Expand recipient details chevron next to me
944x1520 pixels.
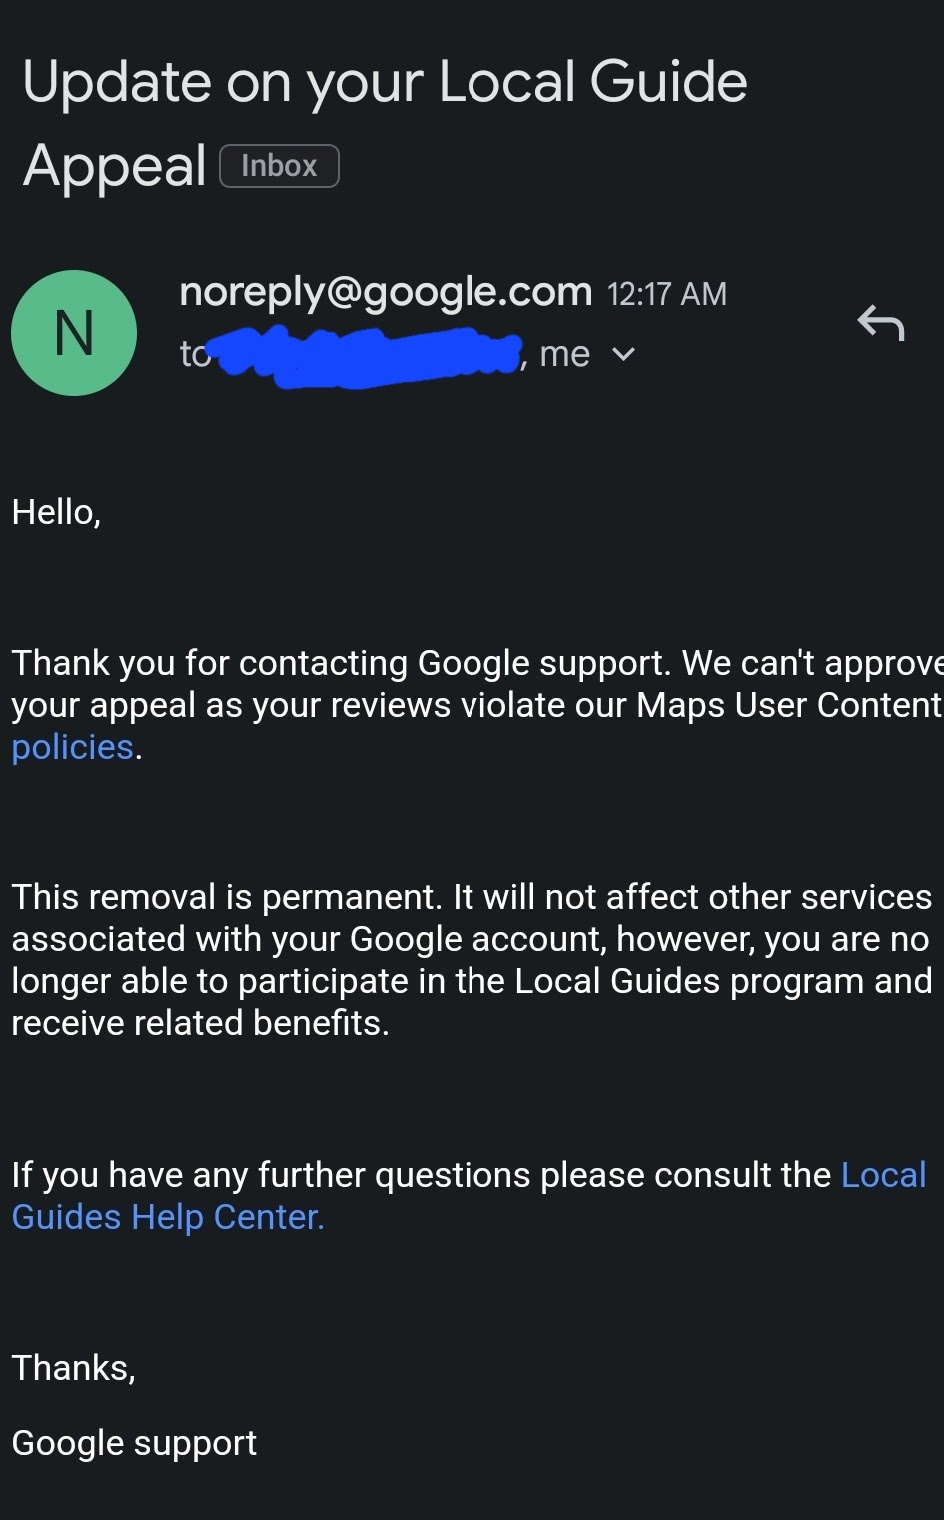[x=623, y=355]
